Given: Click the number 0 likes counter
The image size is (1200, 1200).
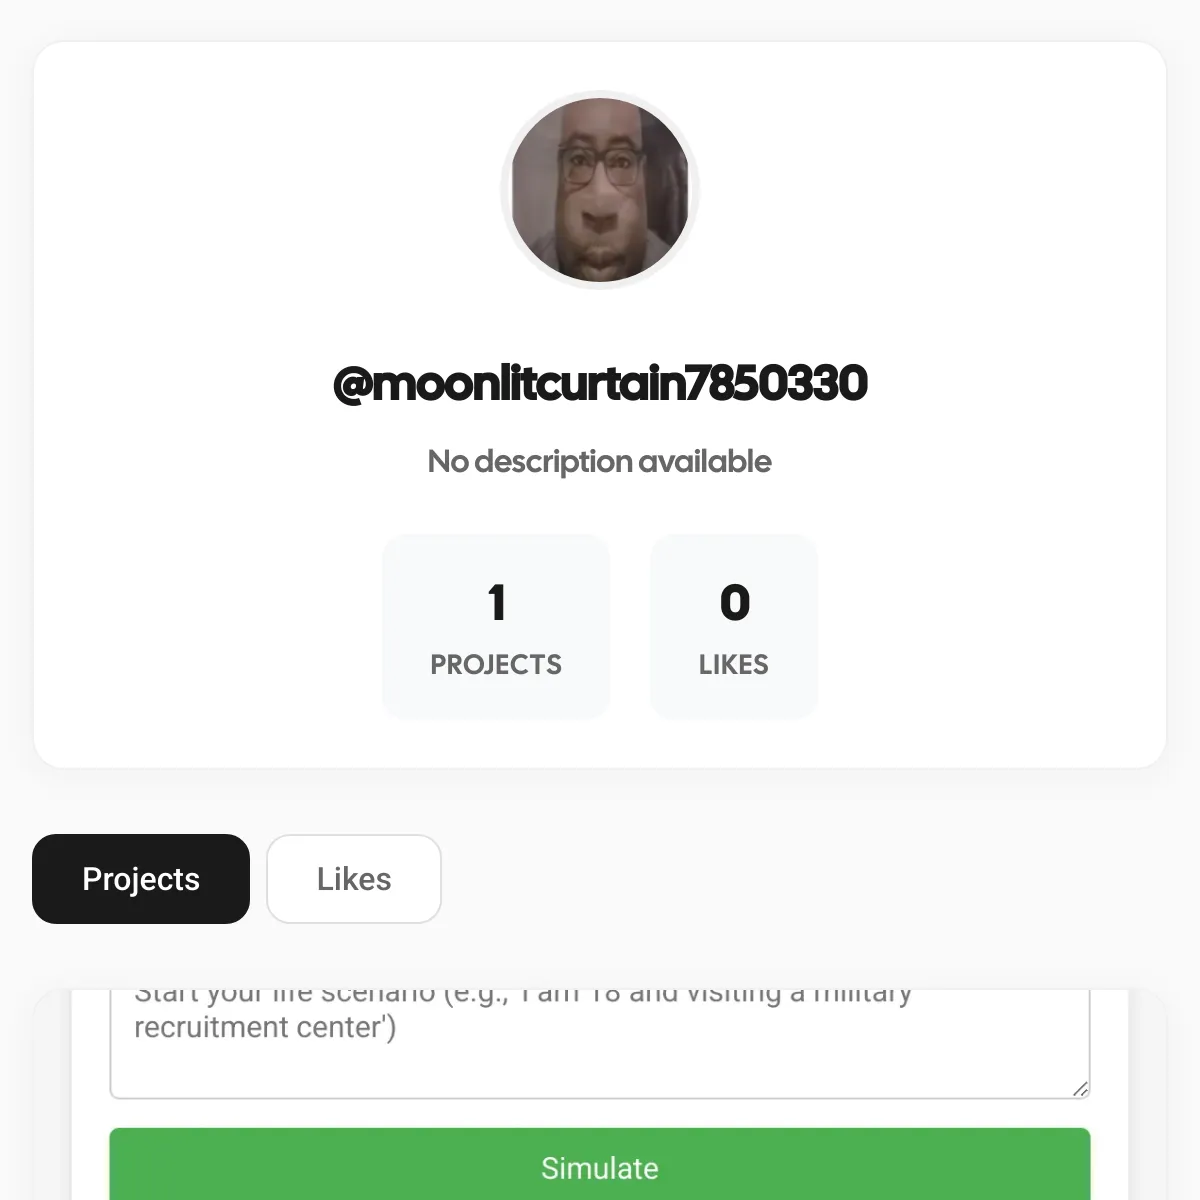Looking at the screenshot, I should pos(733,601).
